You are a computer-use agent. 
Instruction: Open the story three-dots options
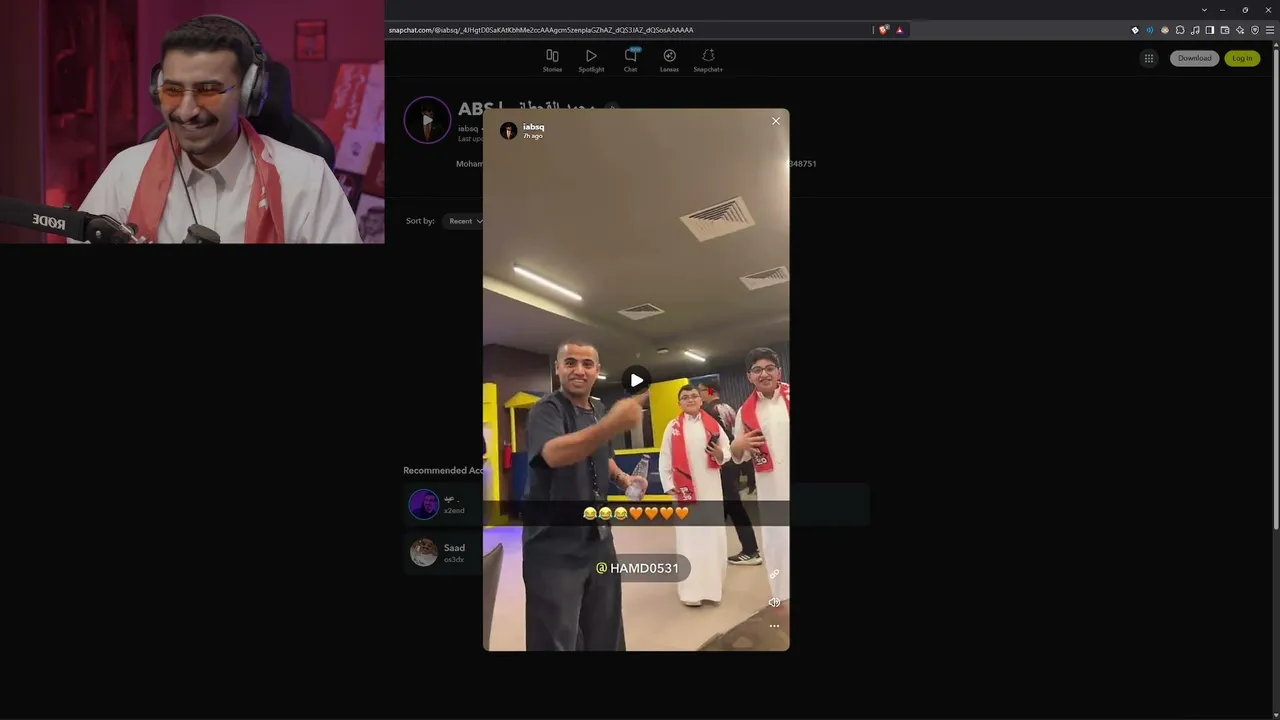tap(774, 626)
